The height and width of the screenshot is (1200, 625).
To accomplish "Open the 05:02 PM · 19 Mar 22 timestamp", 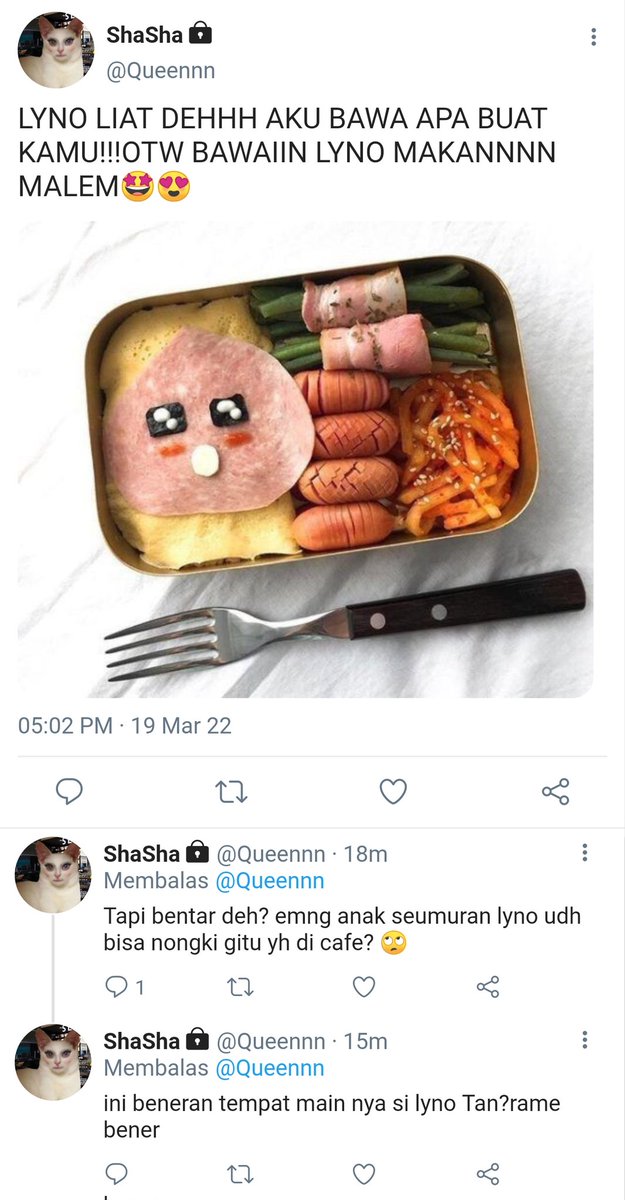I will click(x=125, y=726).
